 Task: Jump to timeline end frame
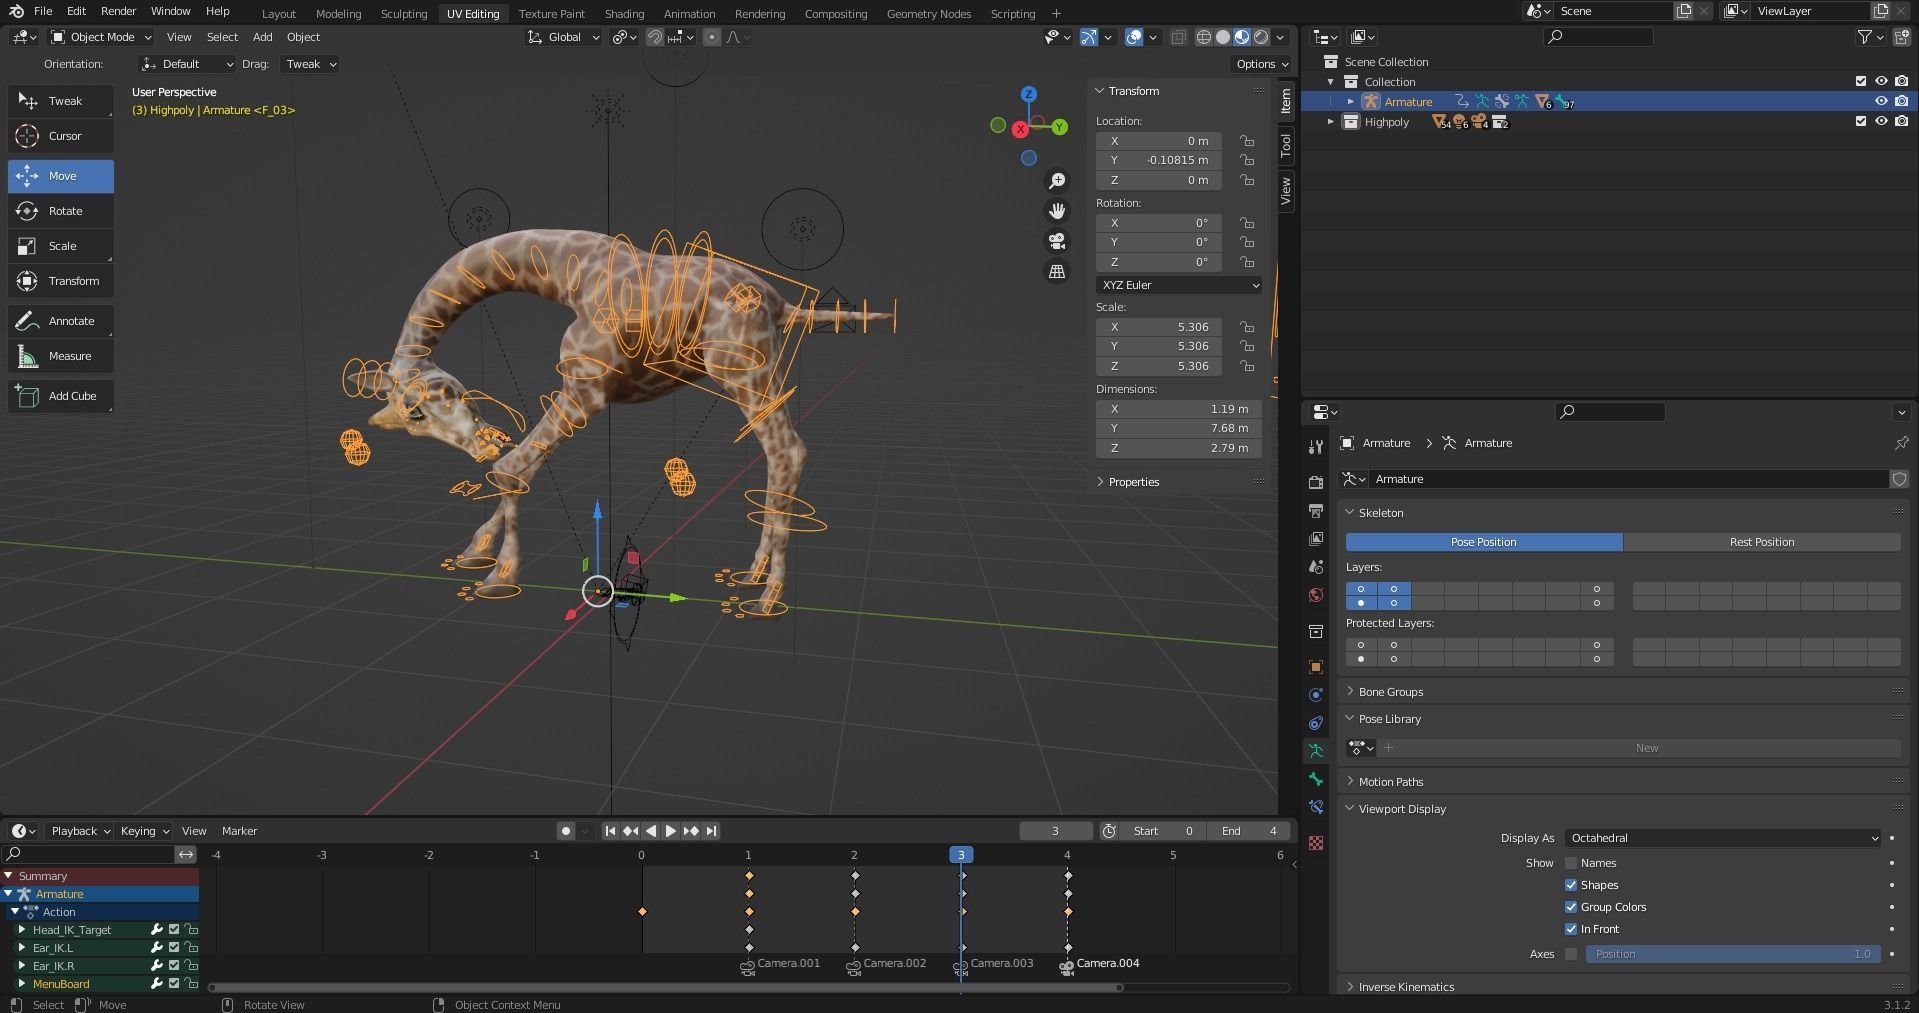(x=711, y=831)
